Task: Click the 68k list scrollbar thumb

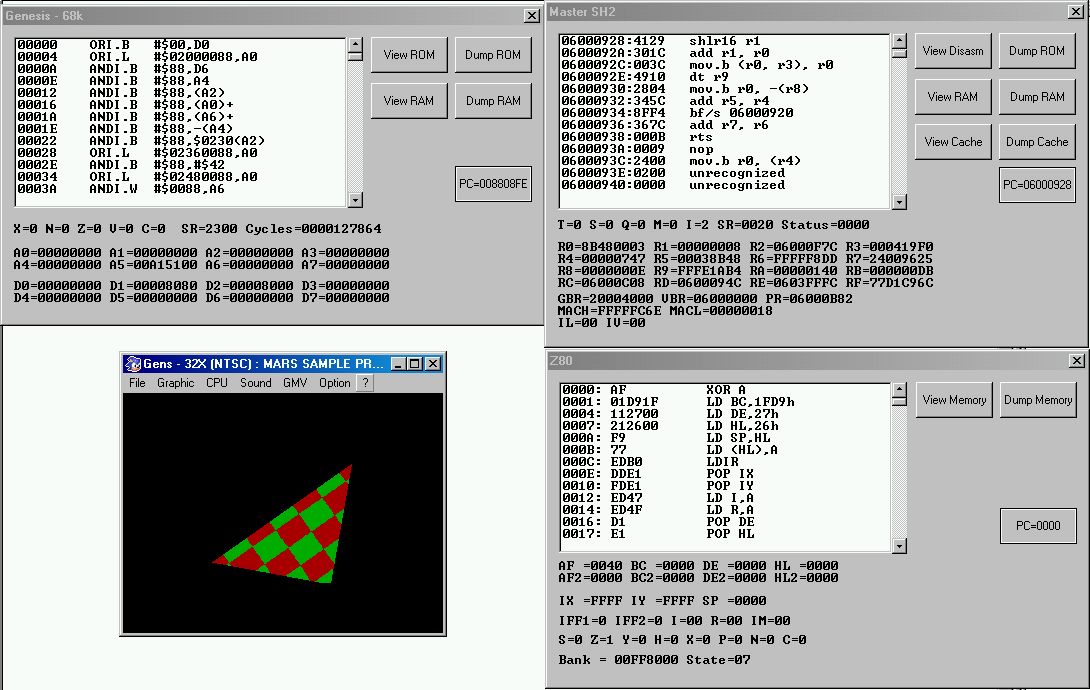Action: [355, 56]
